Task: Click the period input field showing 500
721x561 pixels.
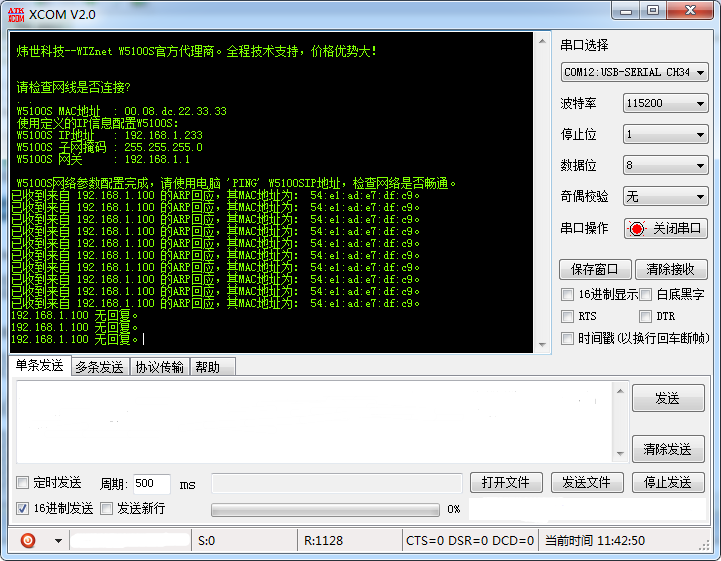Action: tap(152, 483)
